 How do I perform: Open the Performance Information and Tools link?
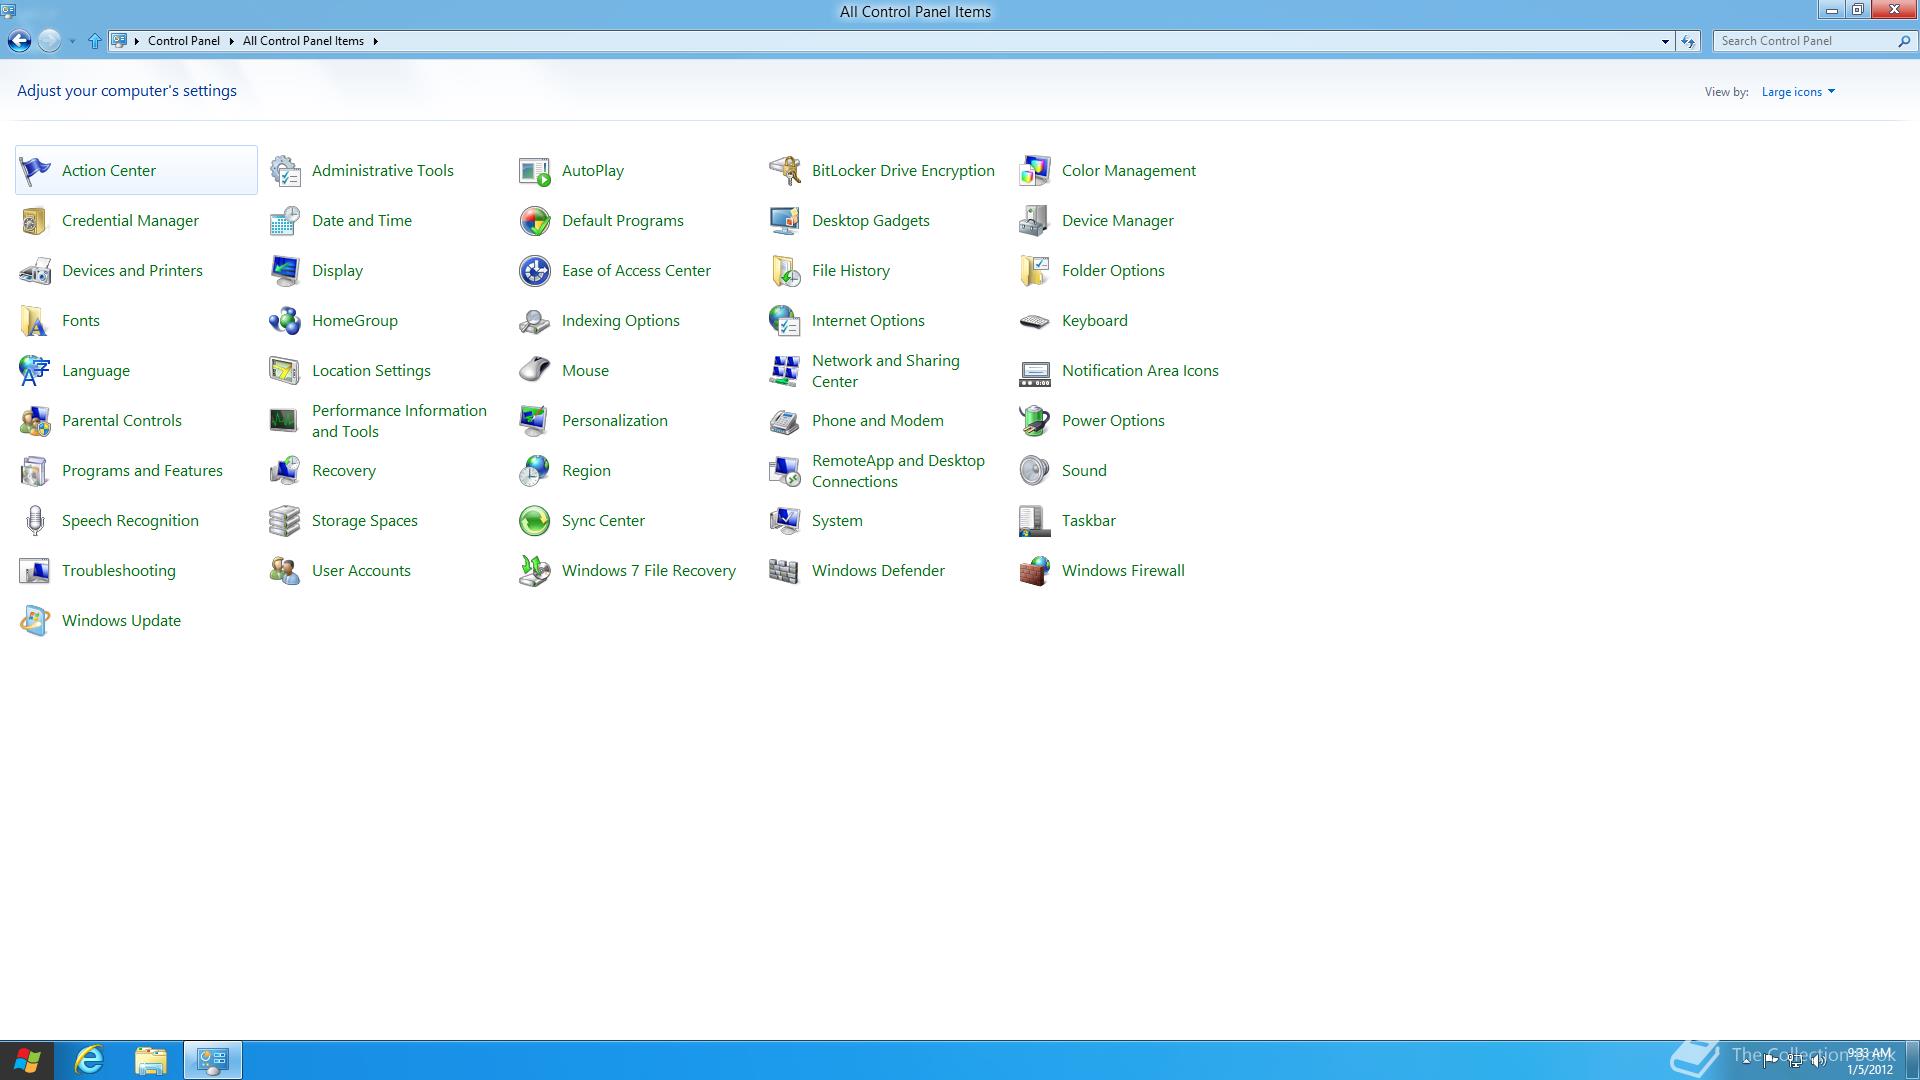pos(399,421)
